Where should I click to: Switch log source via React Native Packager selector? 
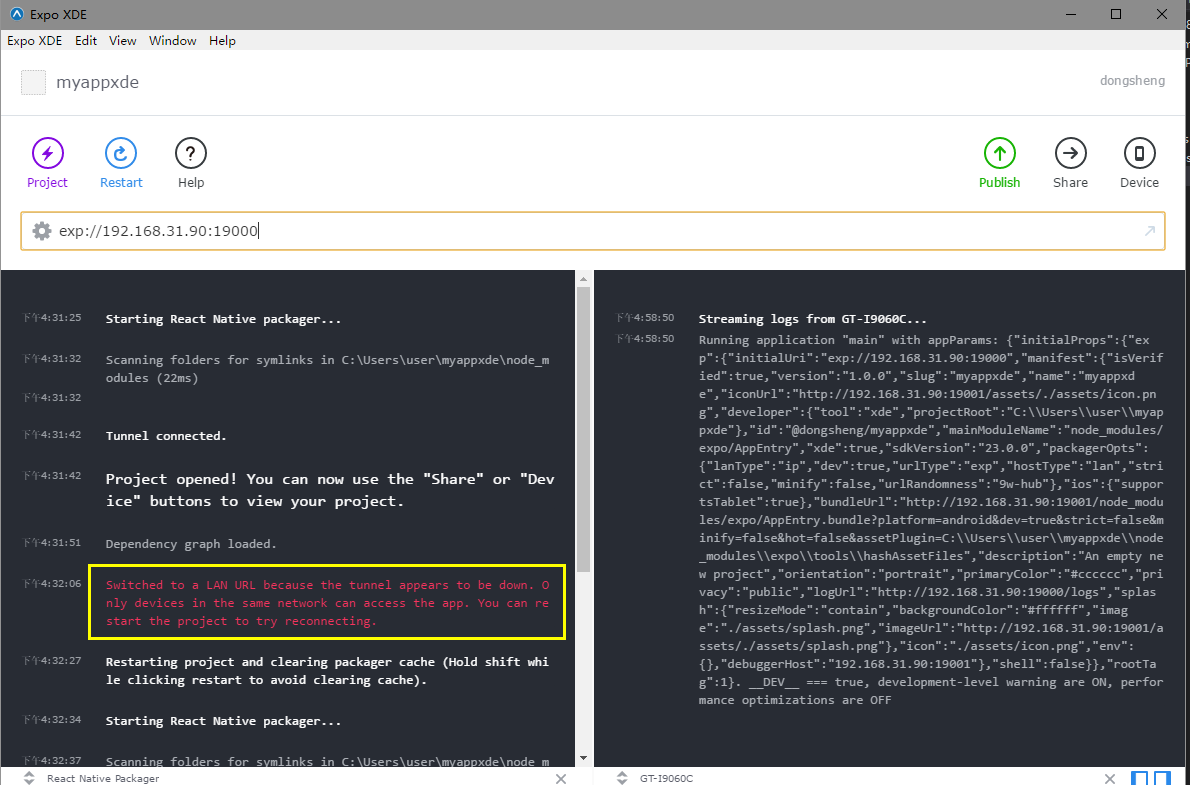tap(29, 778)
